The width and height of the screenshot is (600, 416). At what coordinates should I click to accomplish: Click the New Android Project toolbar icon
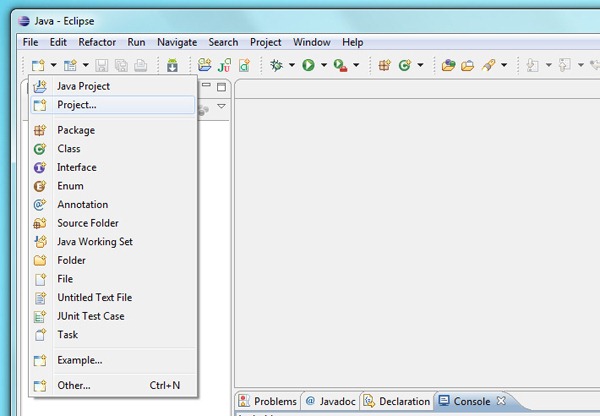(204, 65)
